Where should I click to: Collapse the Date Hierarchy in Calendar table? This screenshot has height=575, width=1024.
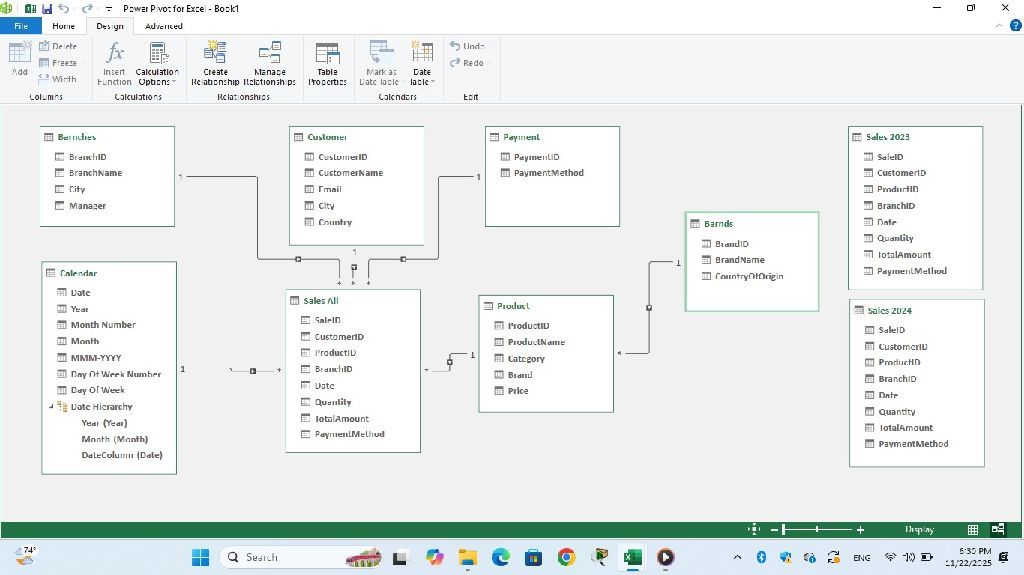52,407
